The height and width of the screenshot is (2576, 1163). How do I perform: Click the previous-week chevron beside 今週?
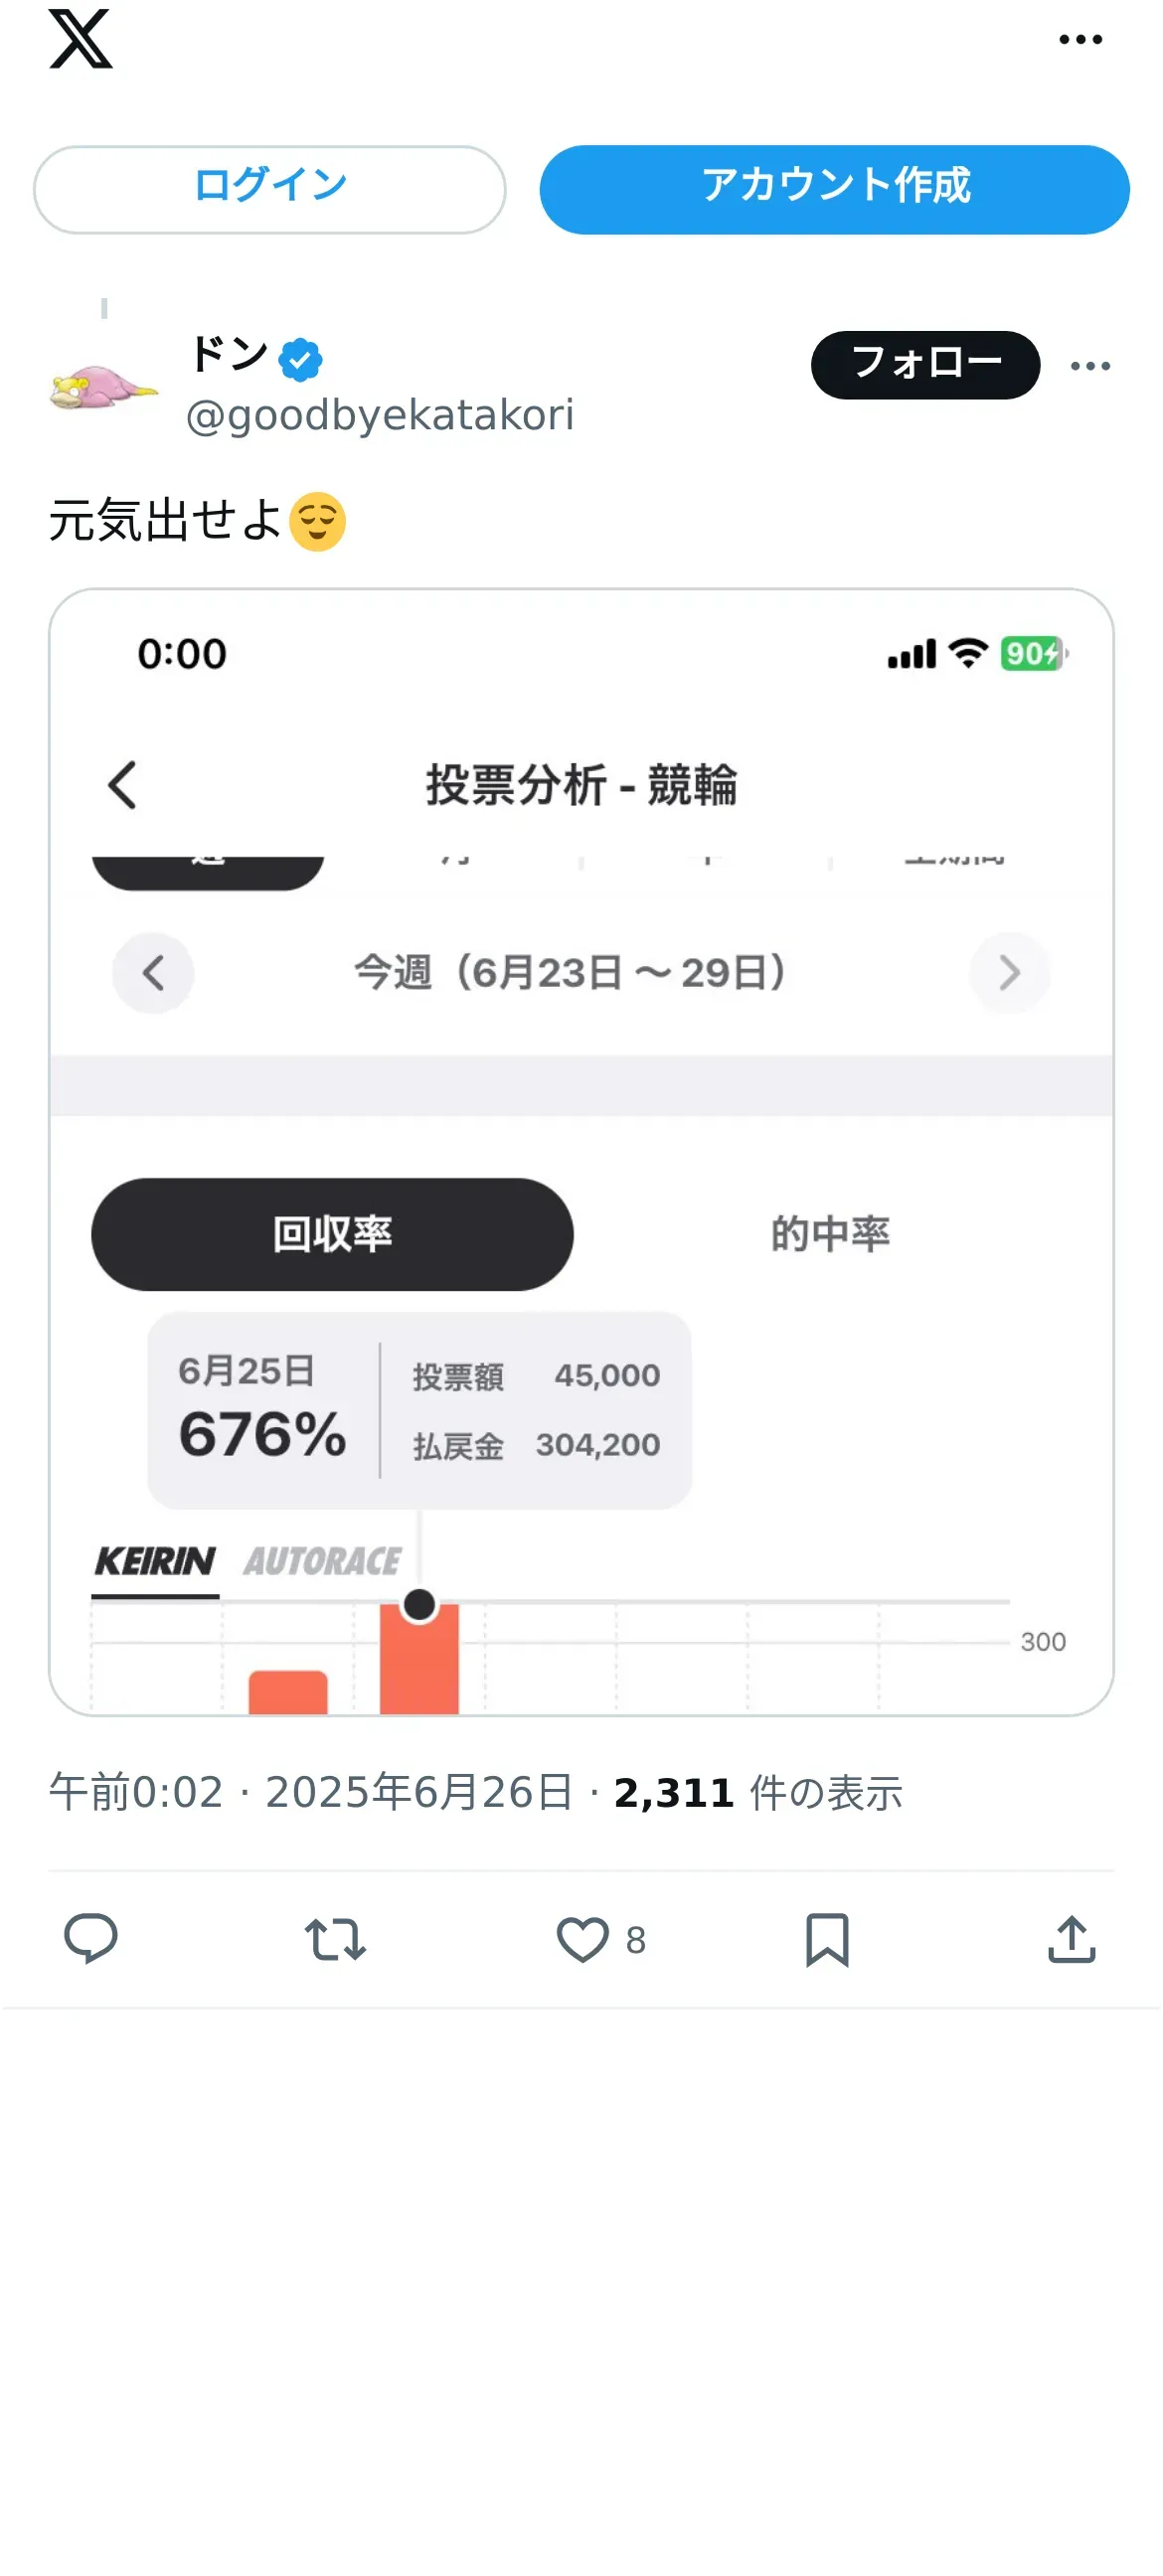pyautogui.click(x=153, y=972)
